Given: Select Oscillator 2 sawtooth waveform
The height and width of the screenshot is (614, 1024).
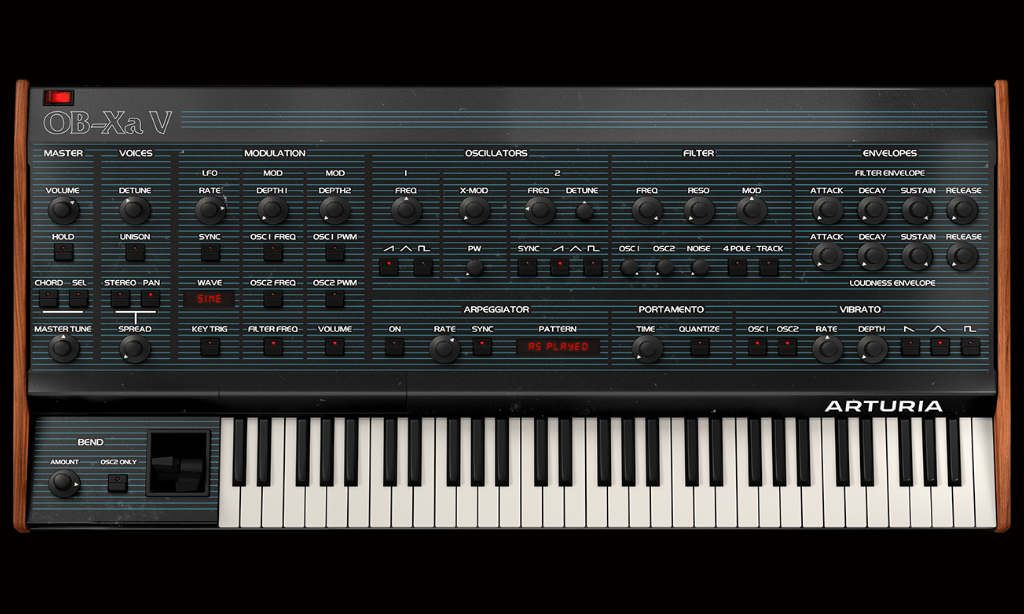Looking at the screenshot, I should (x=560, y=267).
